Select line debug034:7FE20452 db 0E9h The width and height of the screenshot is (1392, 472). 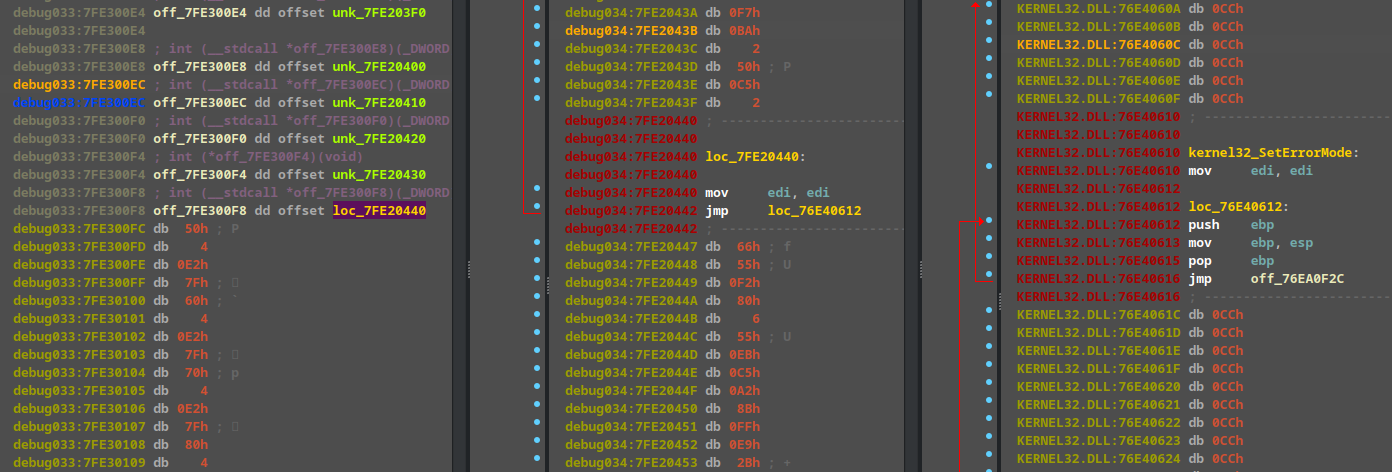(663, 445)
